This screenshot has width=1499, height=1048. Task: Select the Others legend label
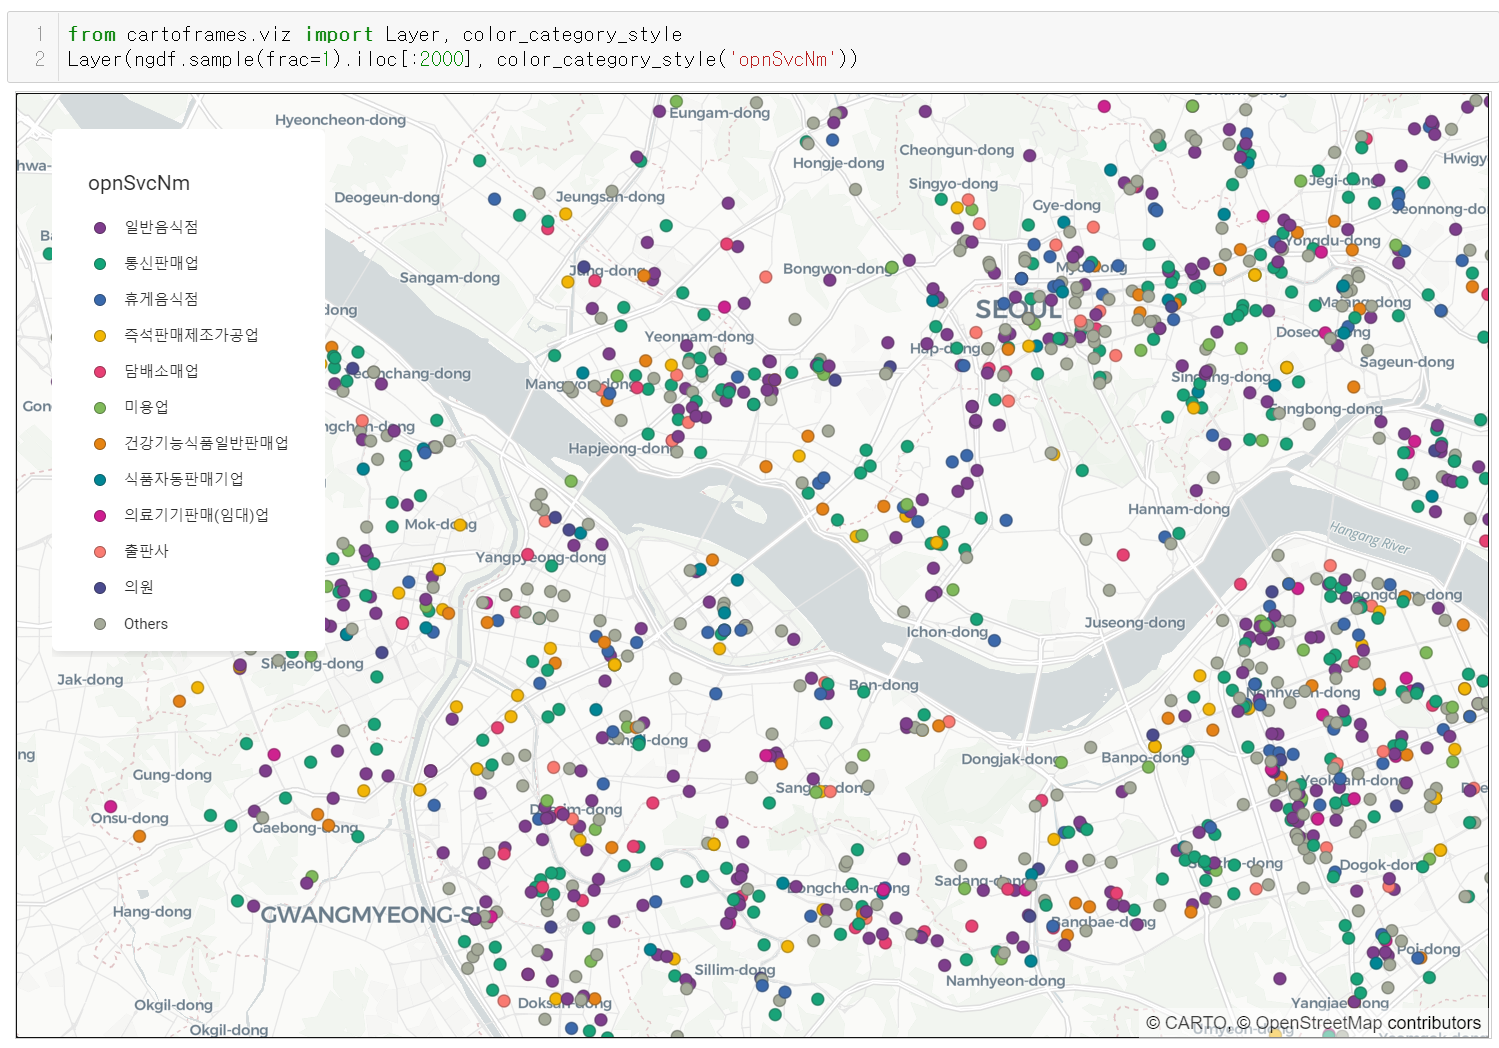(x=146, y=624)
